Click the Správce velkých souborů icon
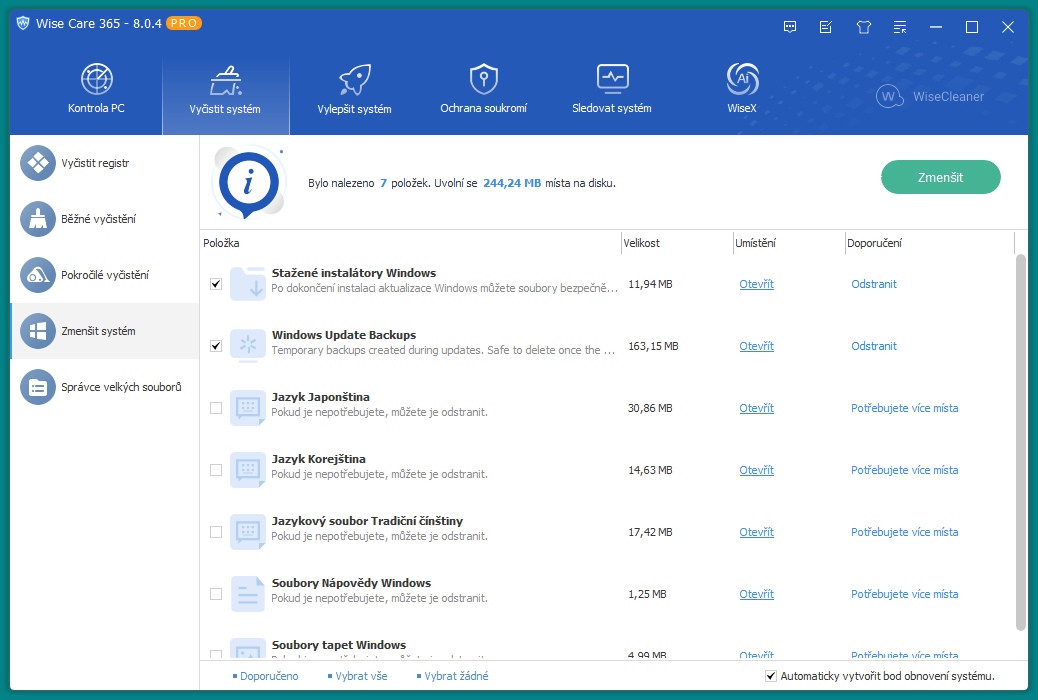The image size is (1038, 700). click(x=38, y=387)
